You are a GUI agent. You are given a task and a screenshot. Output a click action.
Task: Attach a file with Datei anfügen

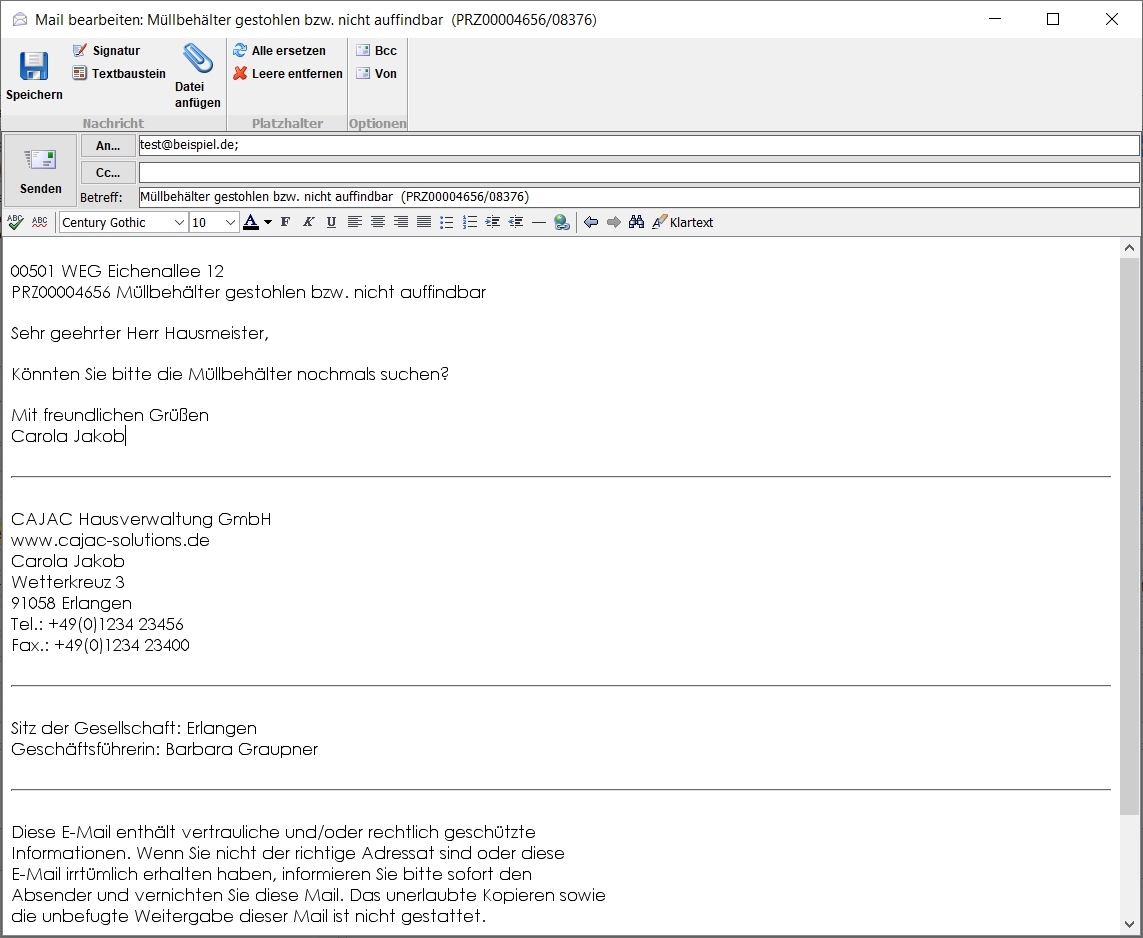pyautogui.click(x=198, y=75)
